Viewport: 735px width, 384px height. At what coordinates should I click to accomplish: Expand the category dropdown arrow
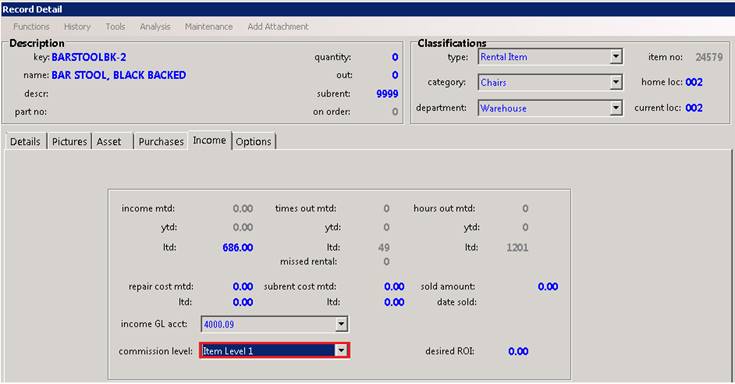coord(616,83)
